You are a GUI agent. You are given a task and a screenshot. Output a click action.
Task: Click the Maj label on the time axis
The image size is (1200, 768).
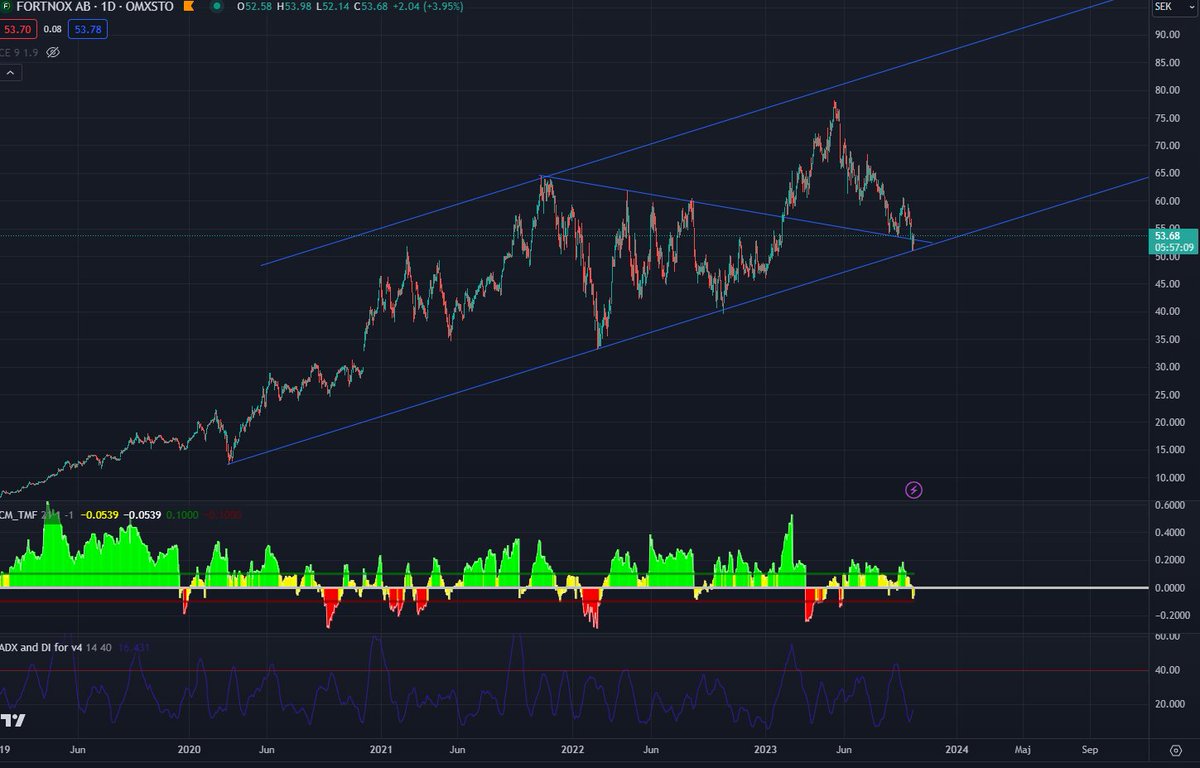1023,748
